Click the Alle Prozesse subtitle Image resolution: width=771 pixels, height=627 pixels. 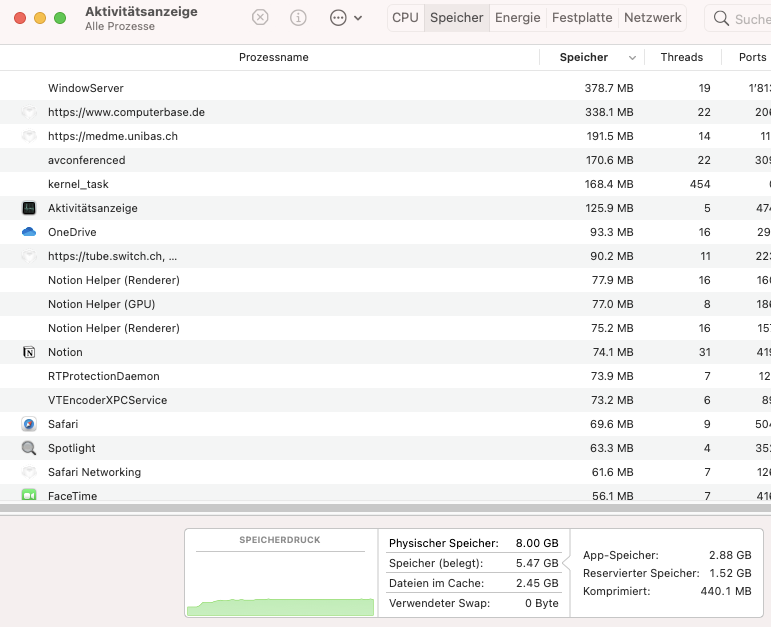click(120, 27)
